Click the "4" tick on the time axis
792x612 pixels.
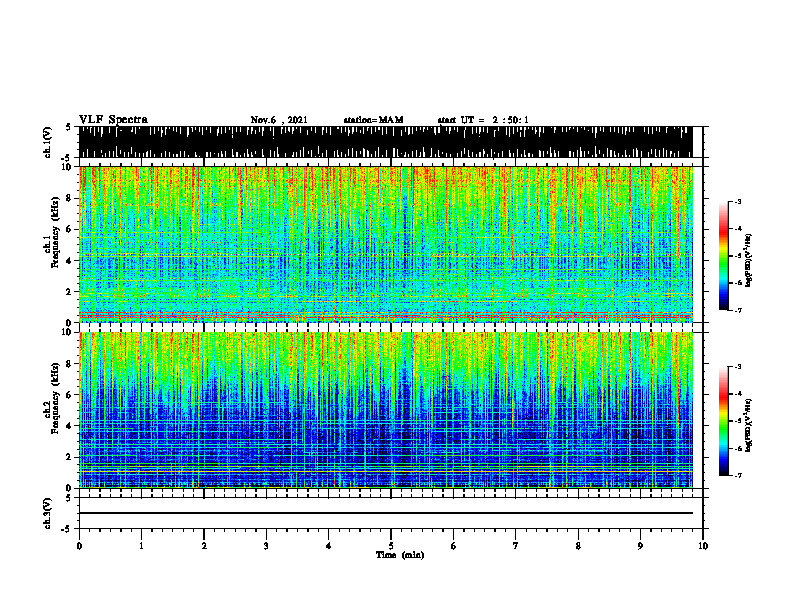pos(329,546)
